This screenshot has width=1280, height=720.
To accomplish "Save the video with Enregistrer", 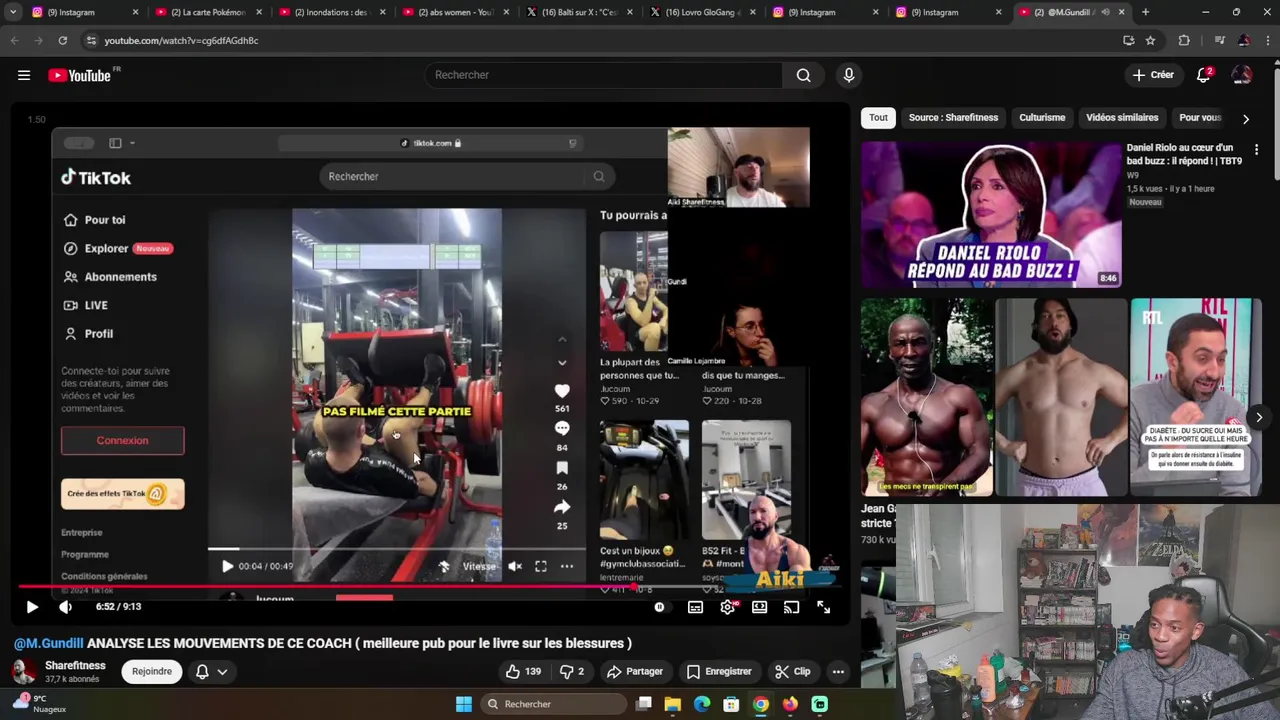I will (718, 671).
